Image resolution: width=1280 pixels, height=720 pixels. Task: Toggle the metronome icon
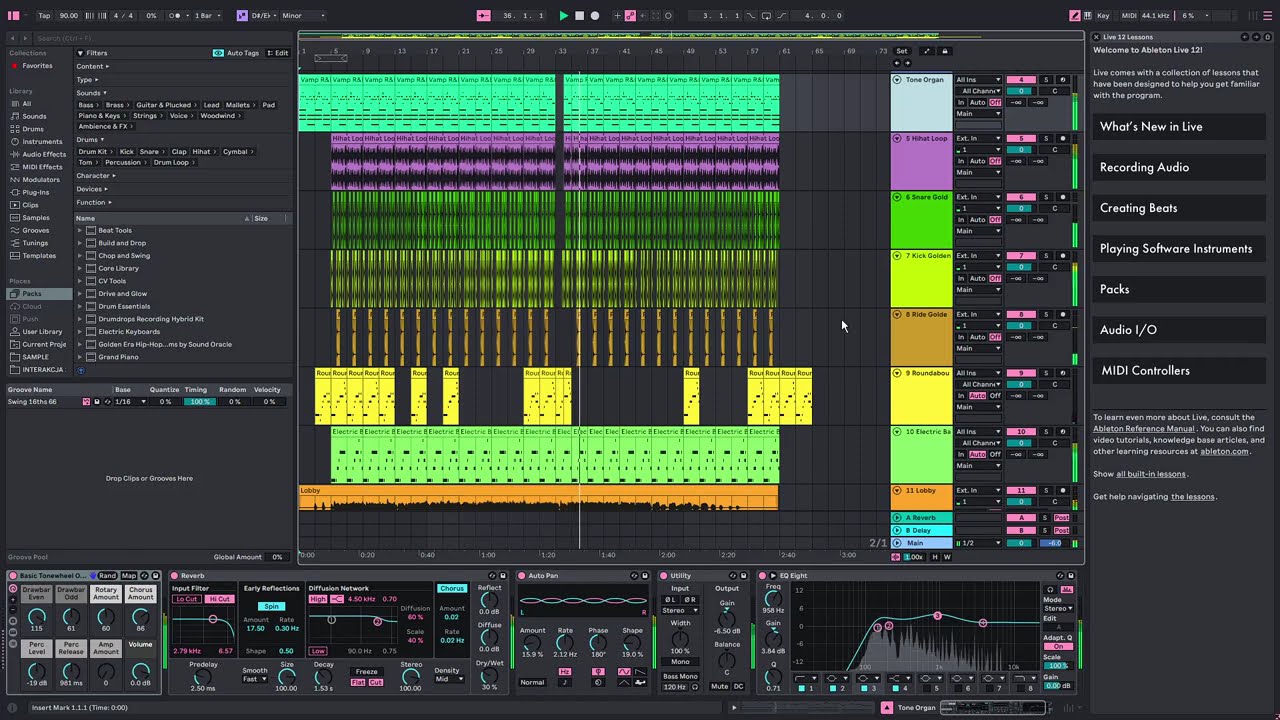(x=177, y=16)
